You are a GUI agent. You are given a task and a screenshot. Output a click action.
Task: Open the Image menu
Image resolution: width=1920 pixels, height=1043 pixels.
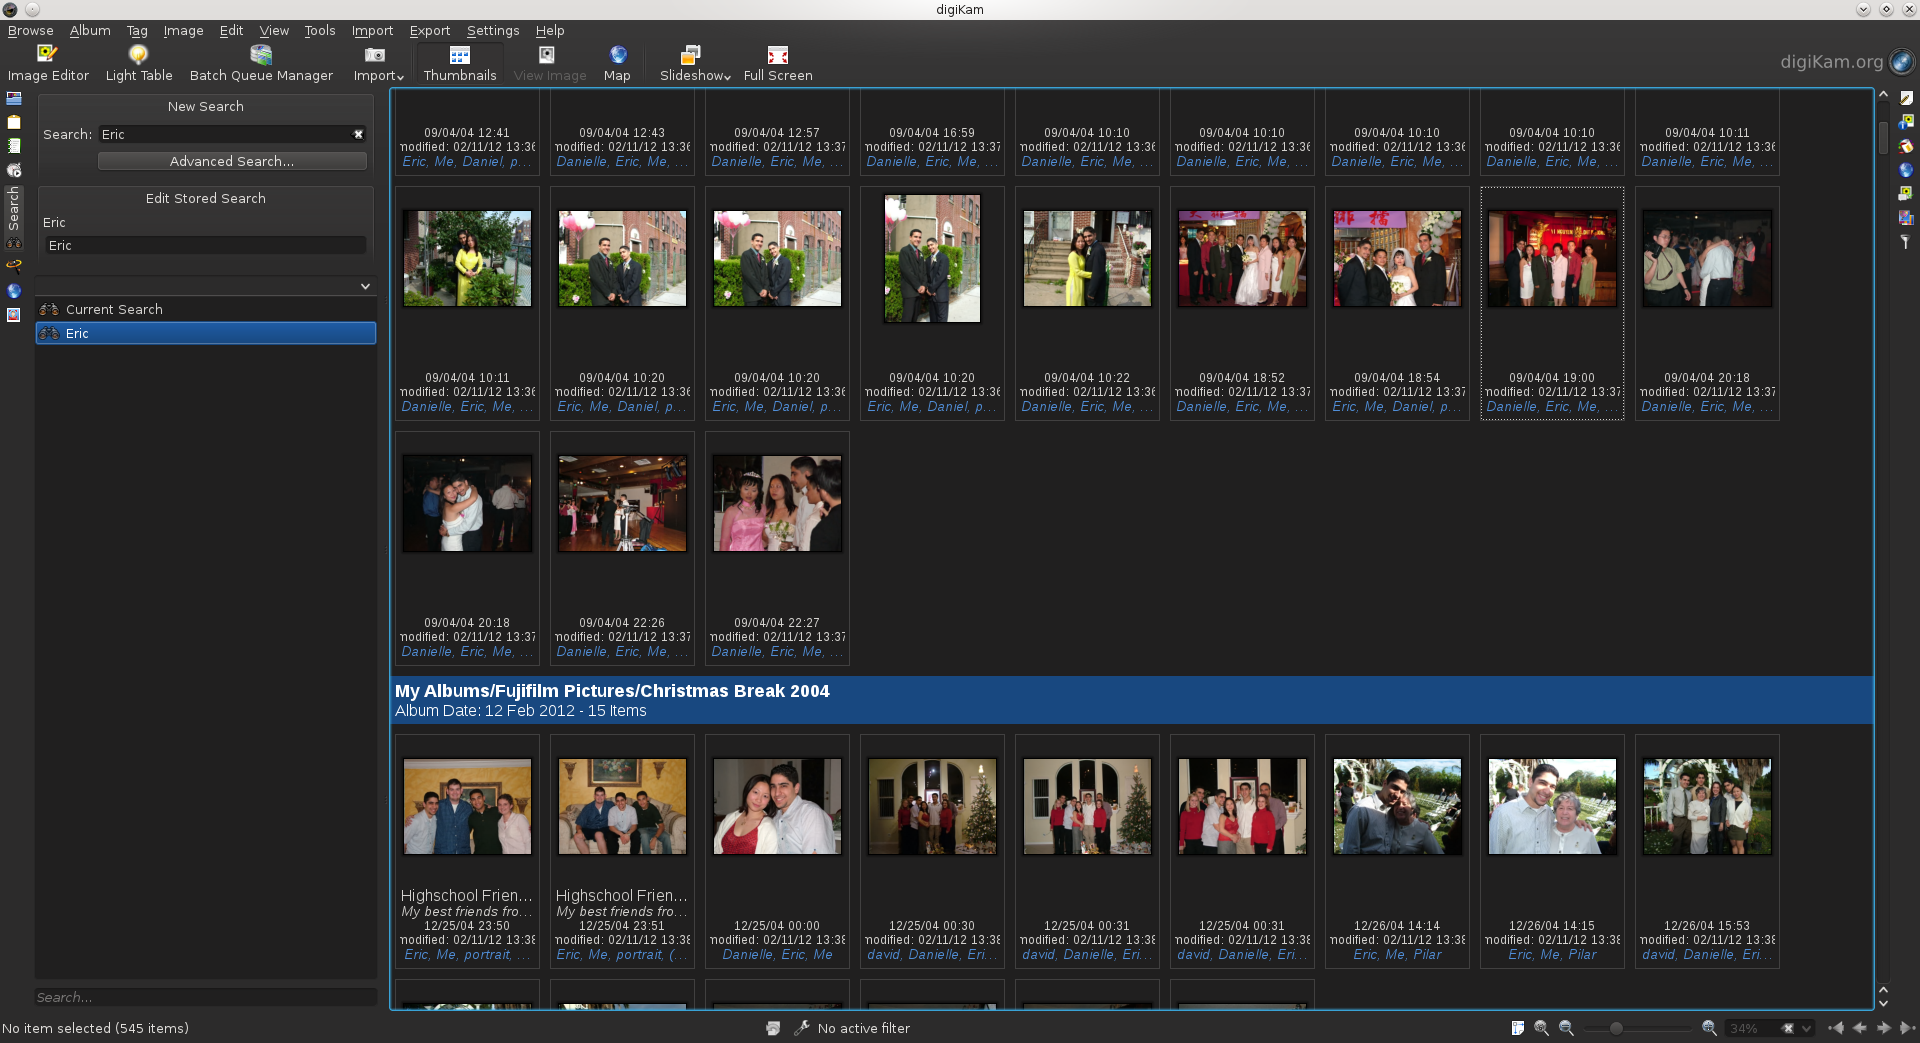point(183,30)
